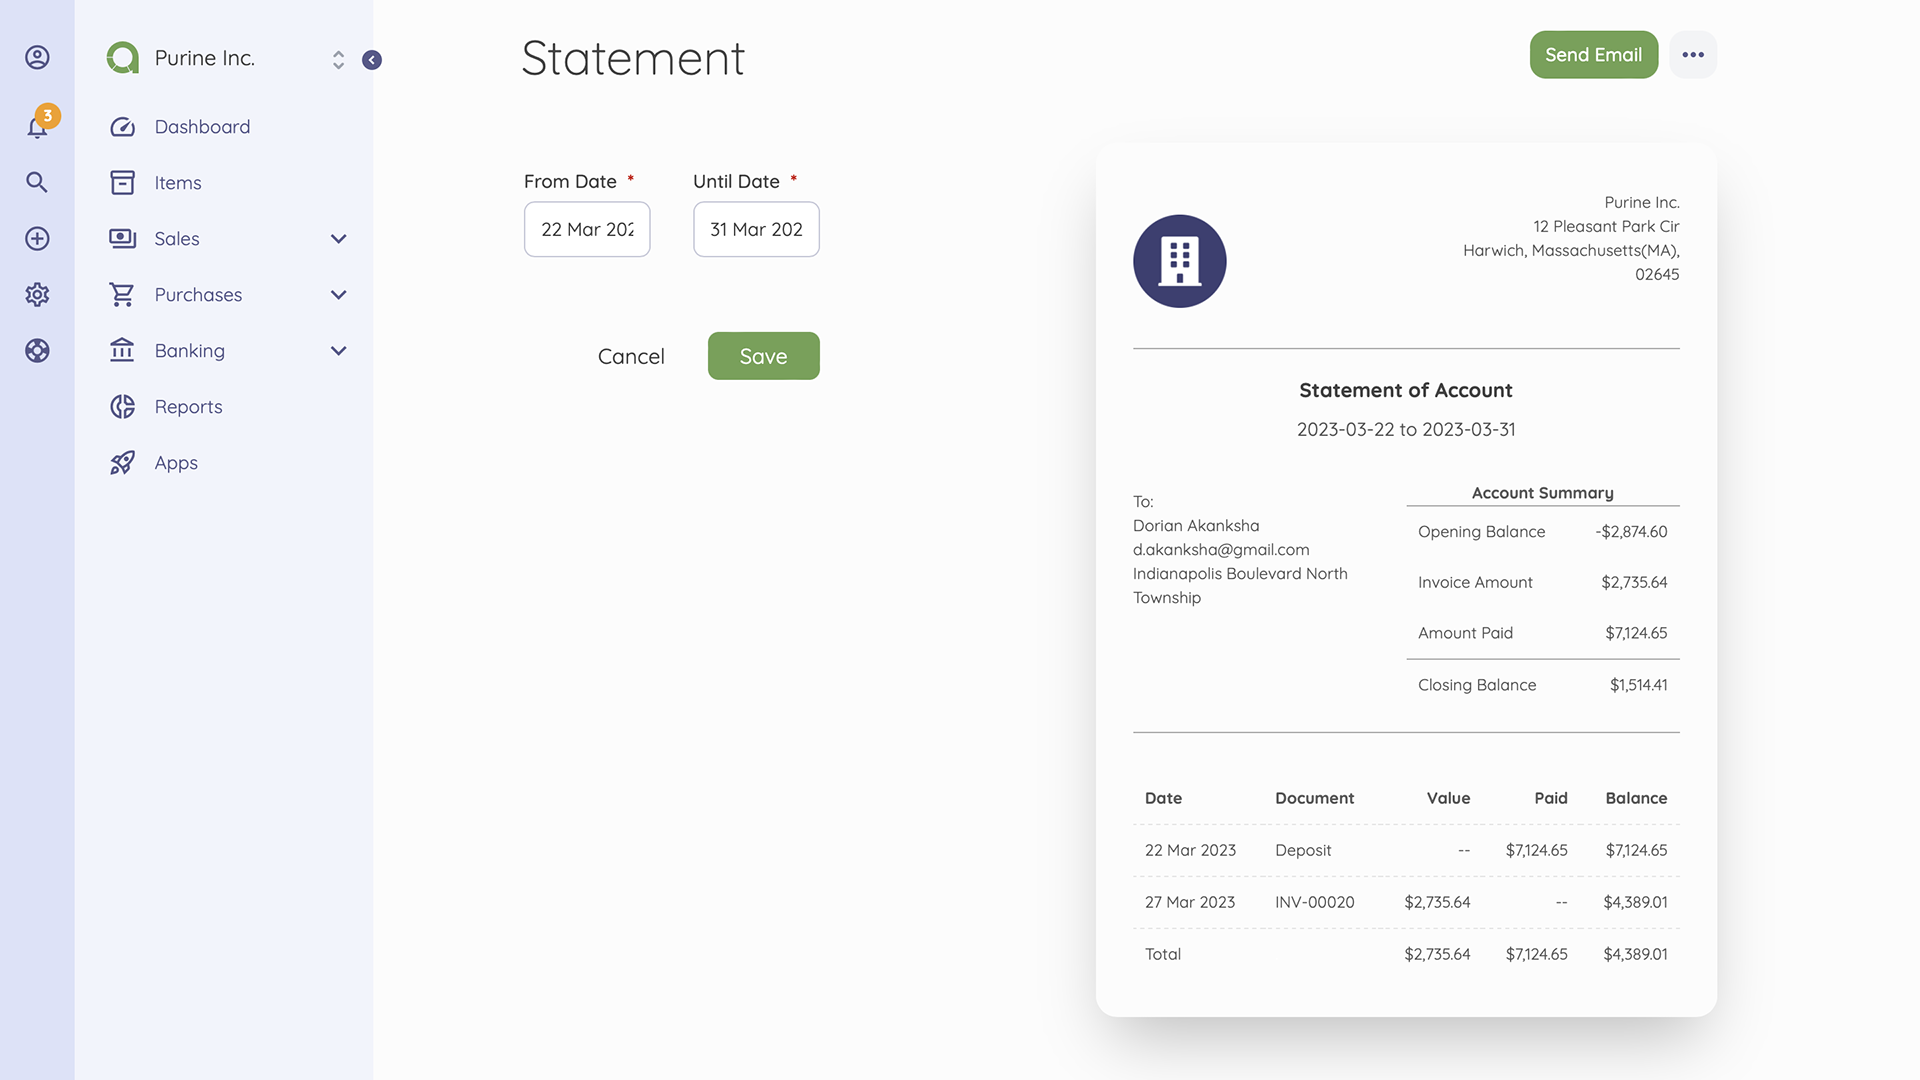Click the Reports pie chart icon

(x=122, y=406)
